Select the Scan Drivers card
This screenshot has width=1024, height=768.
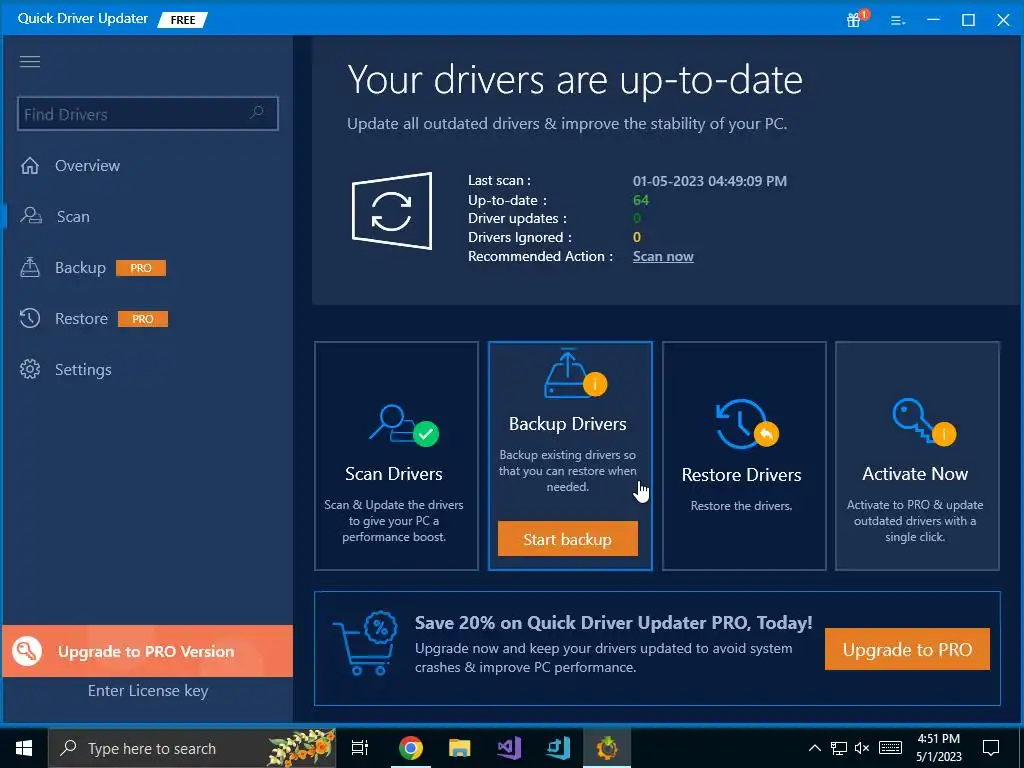[396, 456]
